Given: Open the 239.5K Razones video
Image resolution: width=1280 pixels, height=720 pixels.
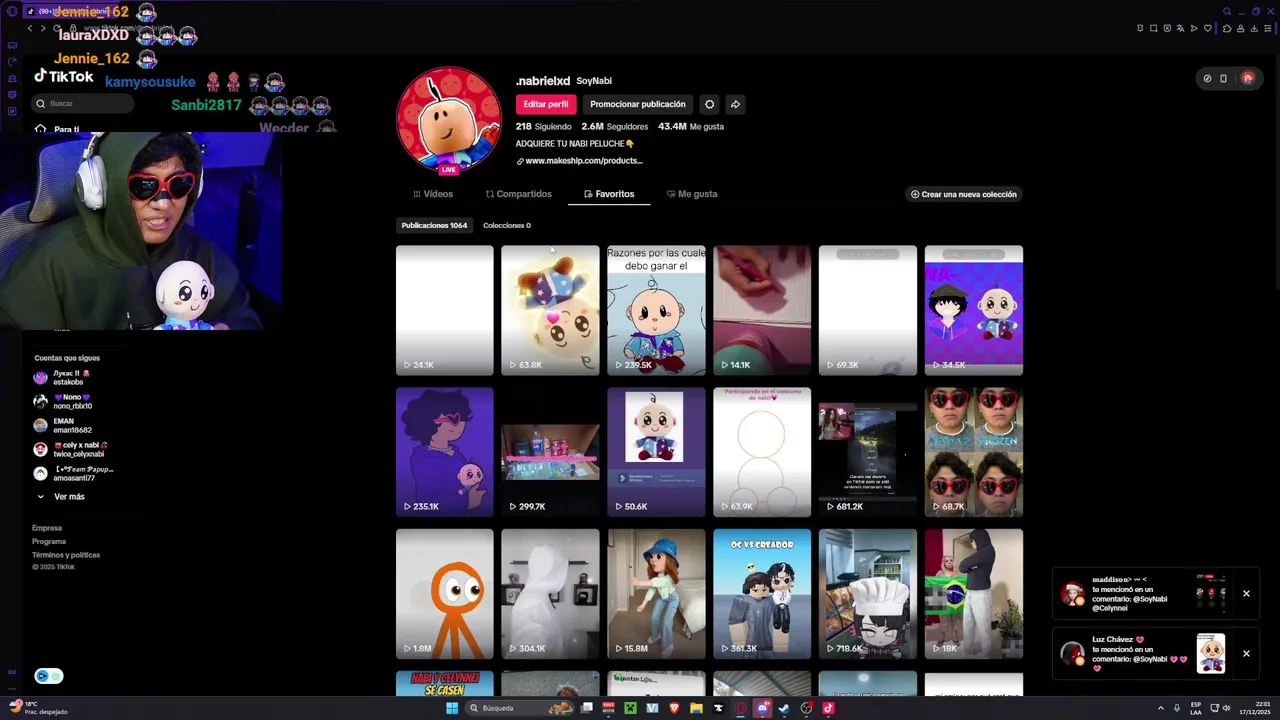Looking at the screenshot, I should pyautogui.click(x=656, y=310).
